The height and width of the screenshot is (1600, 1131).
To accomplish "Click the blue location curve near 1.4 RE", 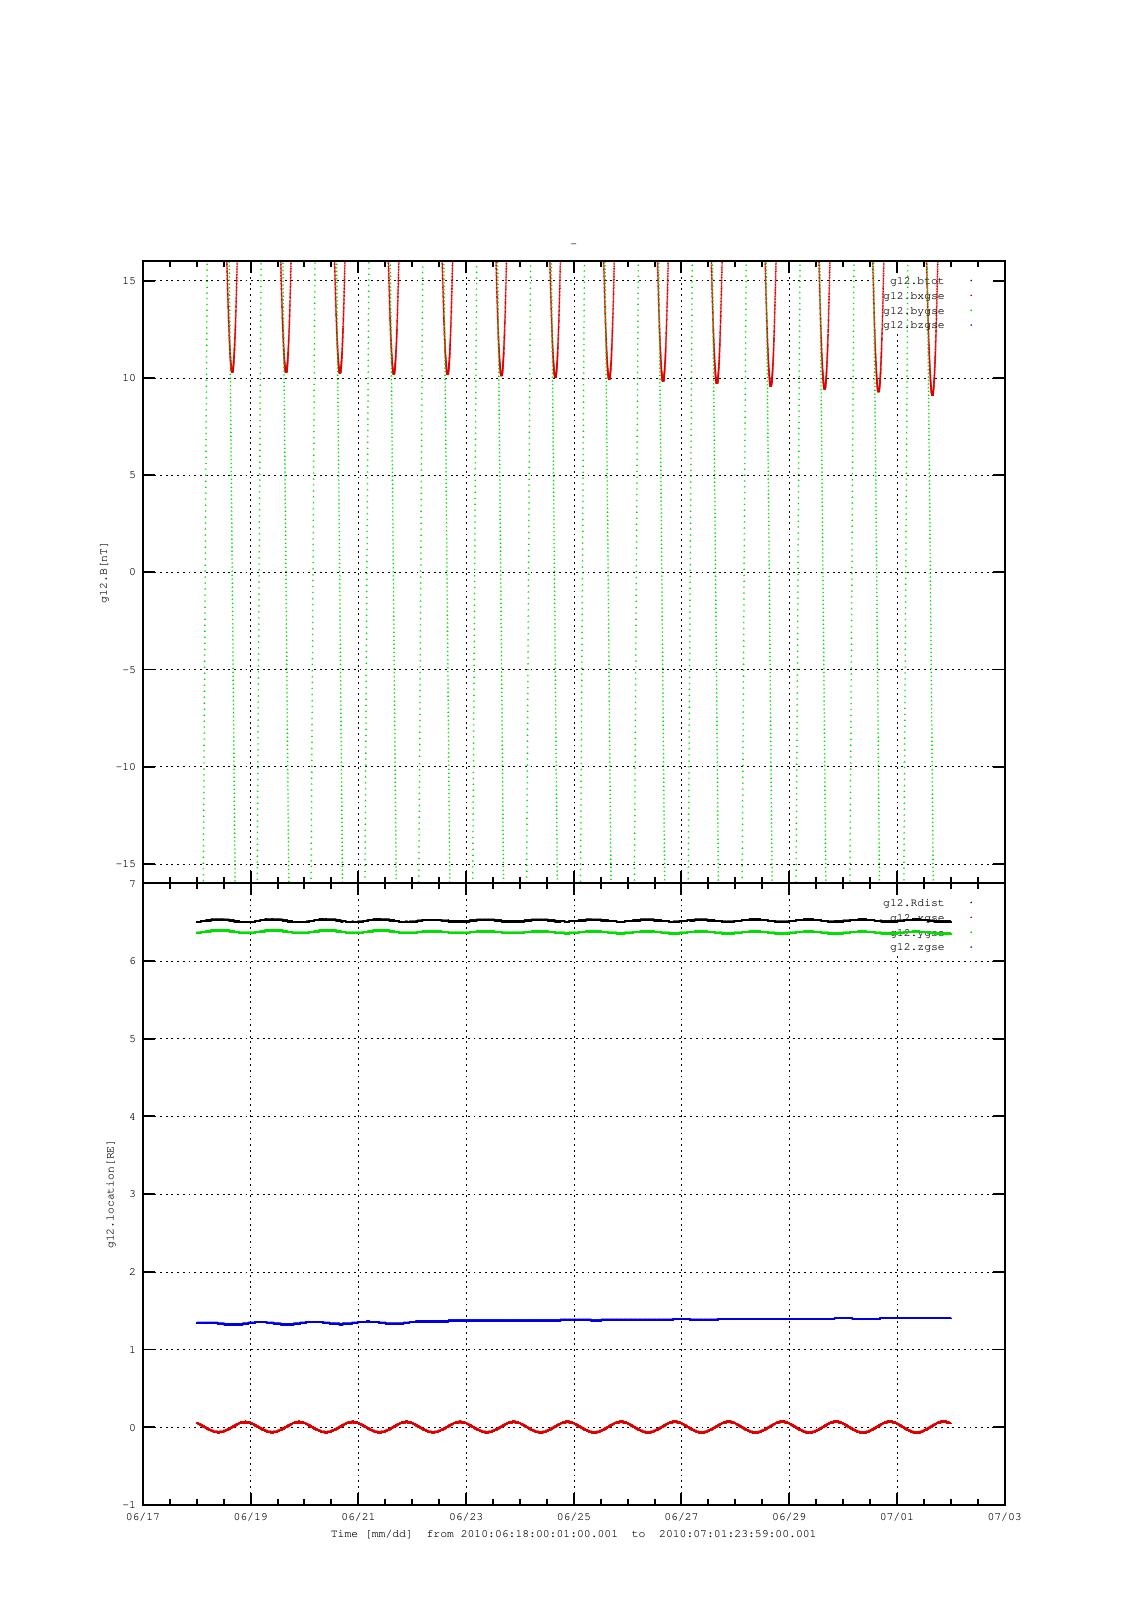I will point(574,1320).
